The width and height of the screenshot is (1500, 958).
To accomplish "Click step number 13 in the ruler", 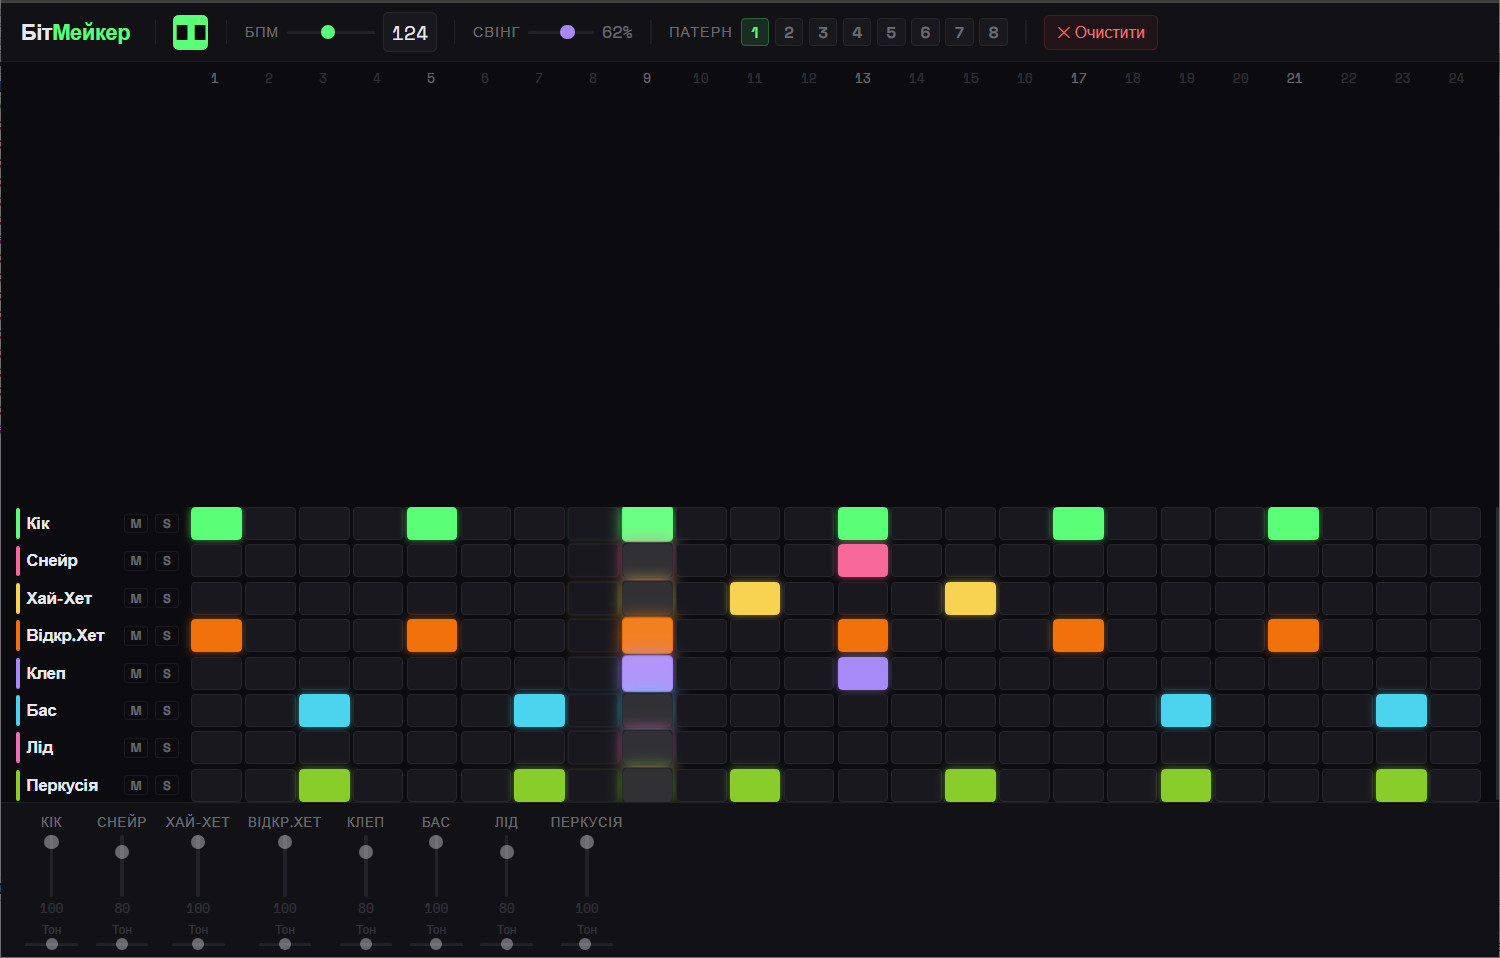I will point(863,78).
